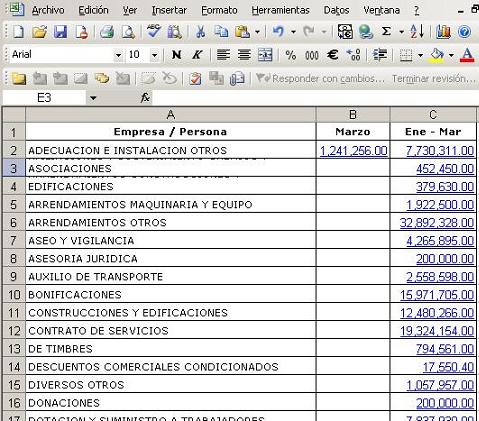Screen dimensions: 479x421
Task: Cut selection with the scissors icon
Action: coord(200,32)
